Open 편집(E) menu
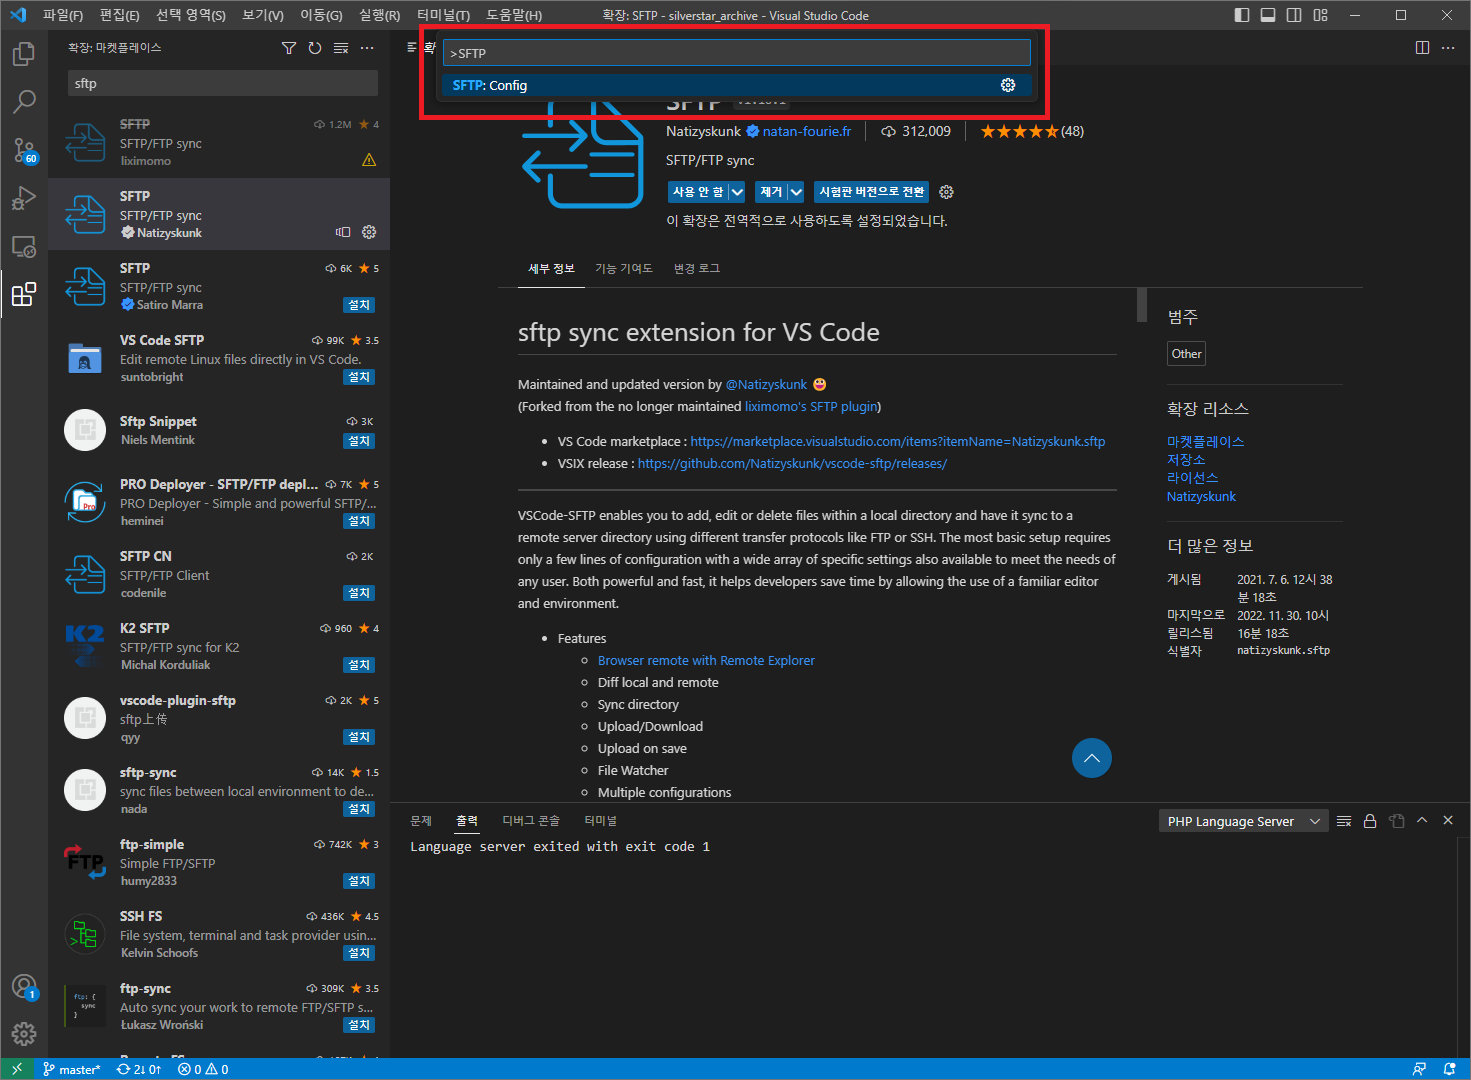Viewport: 1471px width, 1080px height. point(120,15)
